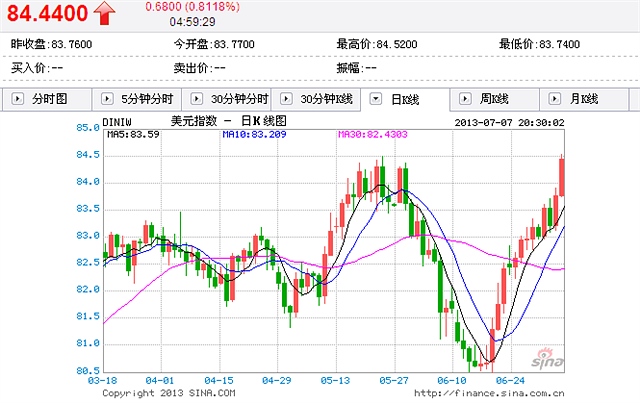This screenshot has height=403, width=640.
Task: Click the Copyright 2013 SINA.COM text
Action: point(163,393)
